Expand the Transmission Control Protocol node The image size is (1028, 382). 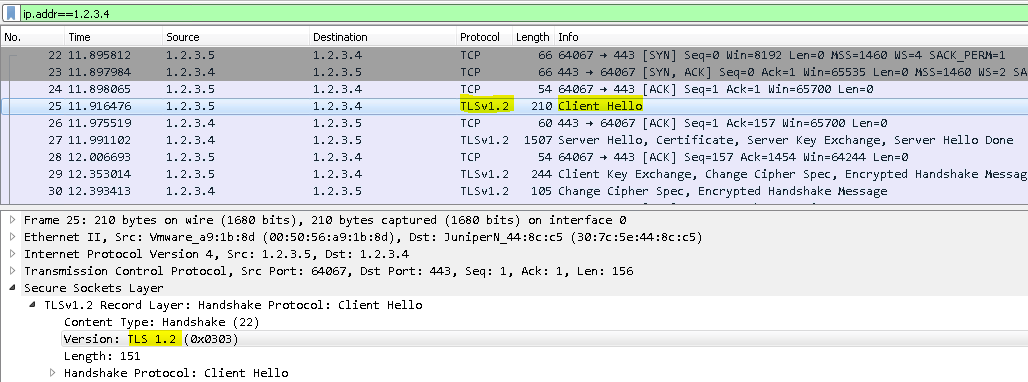[12, 271]
